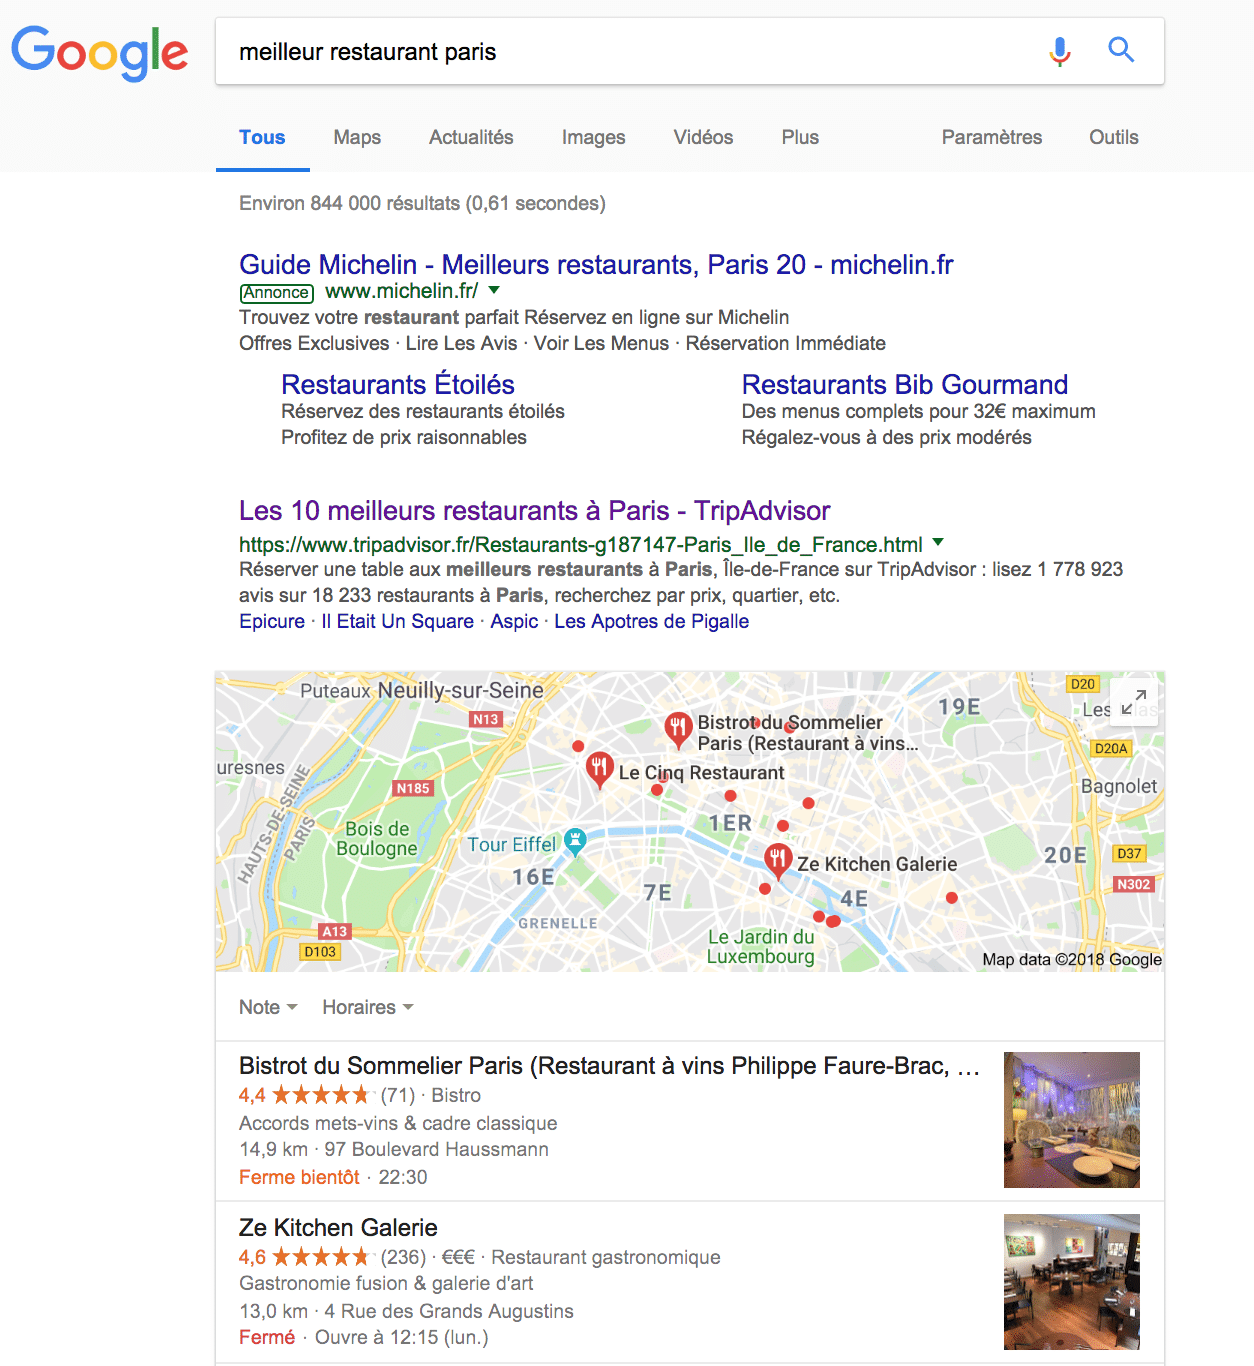
Task: Expand the michelin.fr ad URL arrow
Action: pyautogui.click(x=494, y=291)
